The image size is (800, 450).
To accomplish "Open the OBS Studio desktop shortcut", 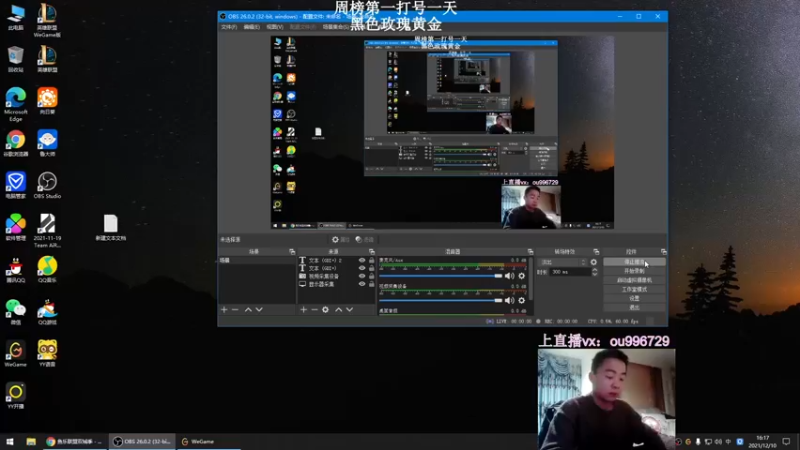I will [x=47, y=185].
